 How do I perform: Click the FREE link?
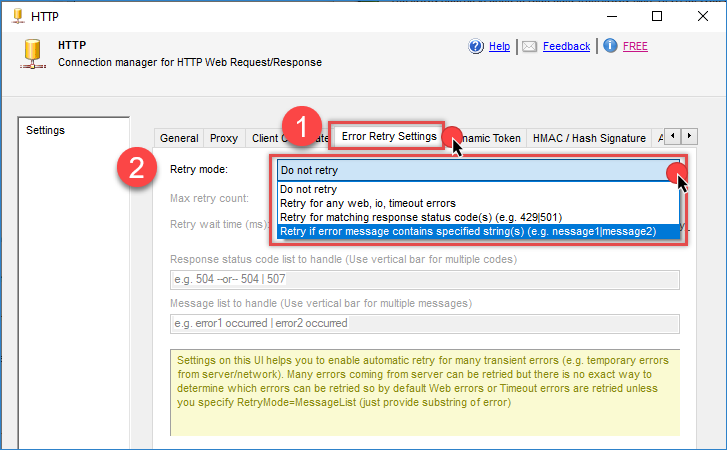click(x=635, y=46)
